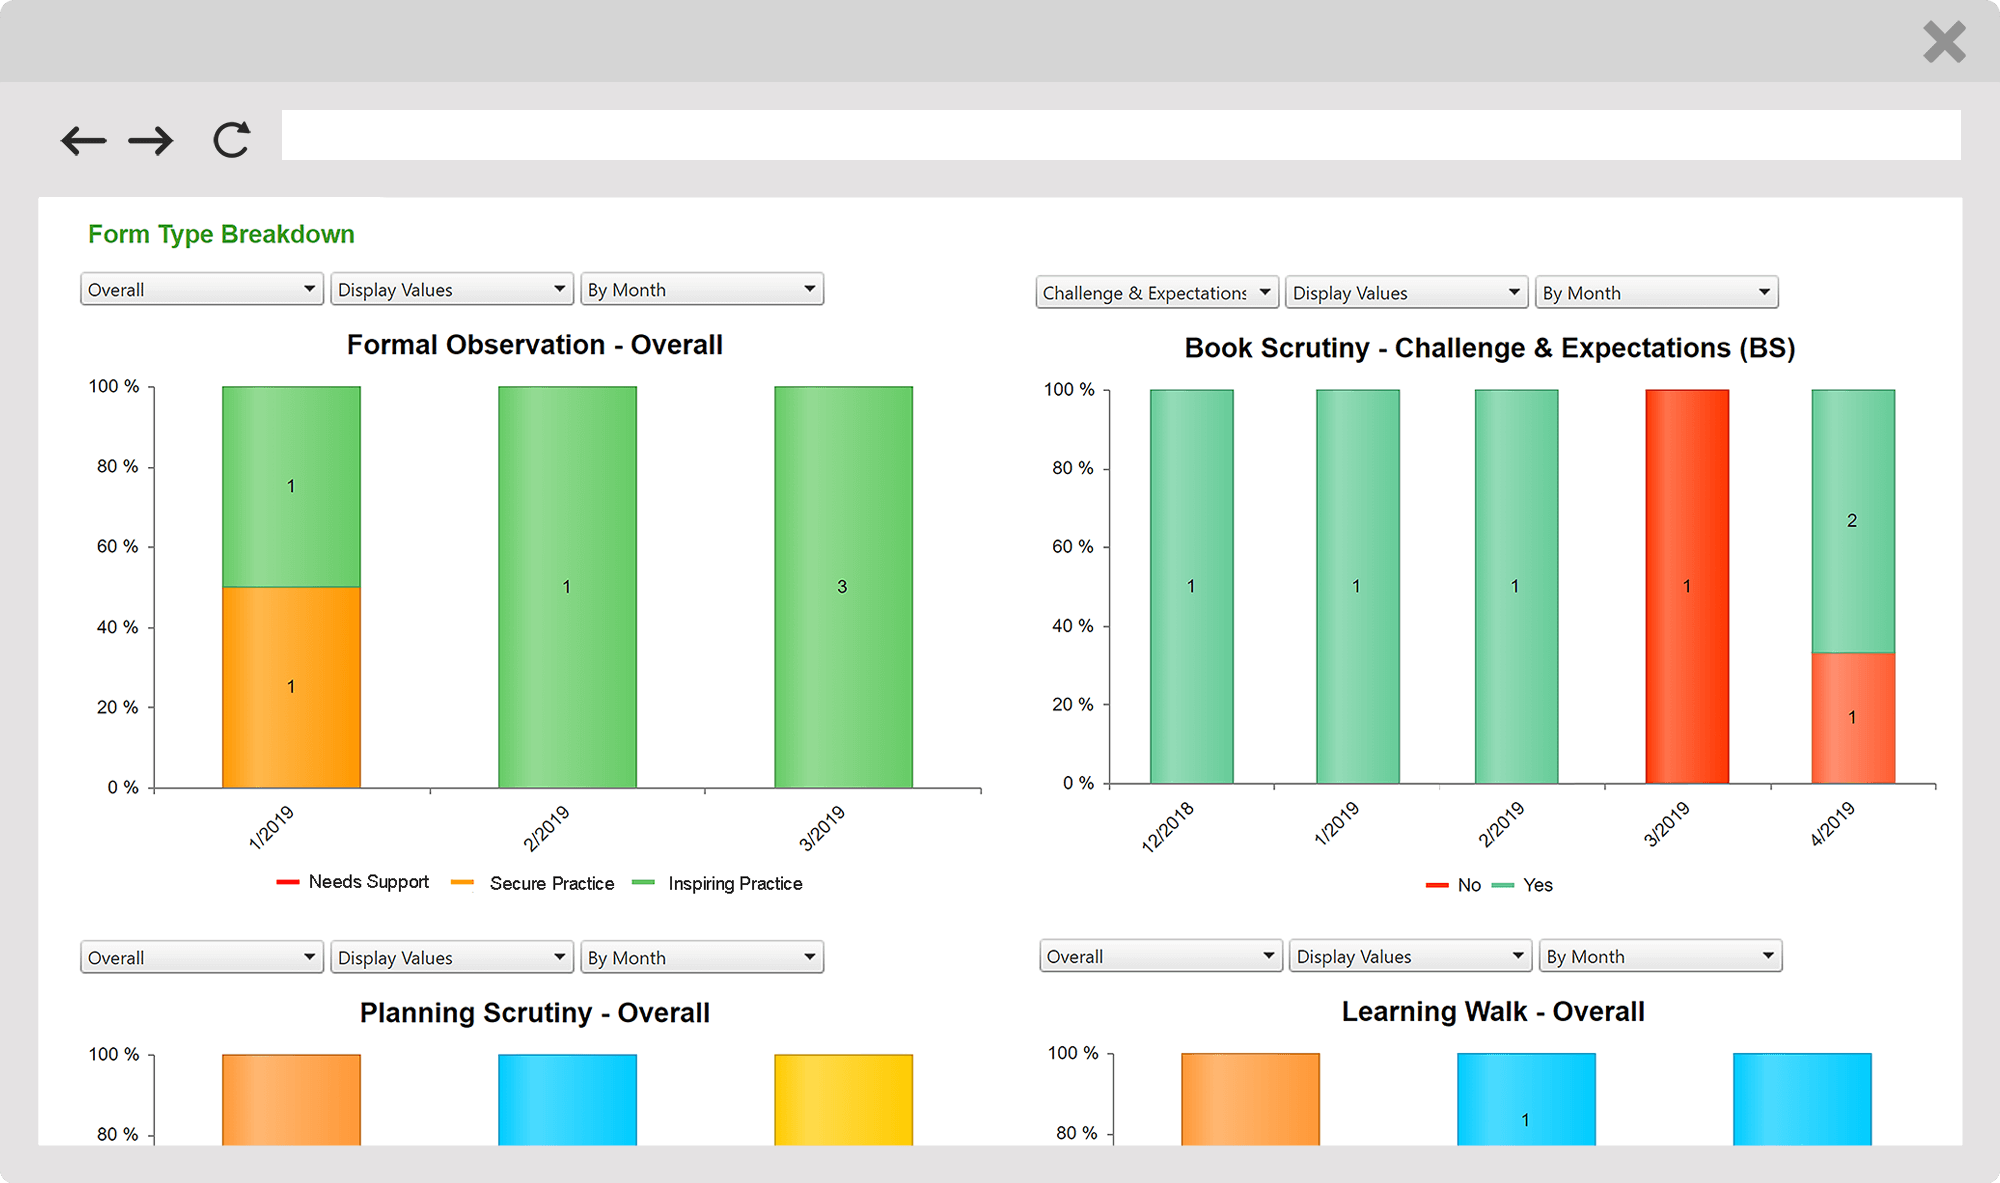Viewport: 2000px width, 1183px height.
Task: Click the green Yes legend marker
Action: (1502, 885)
